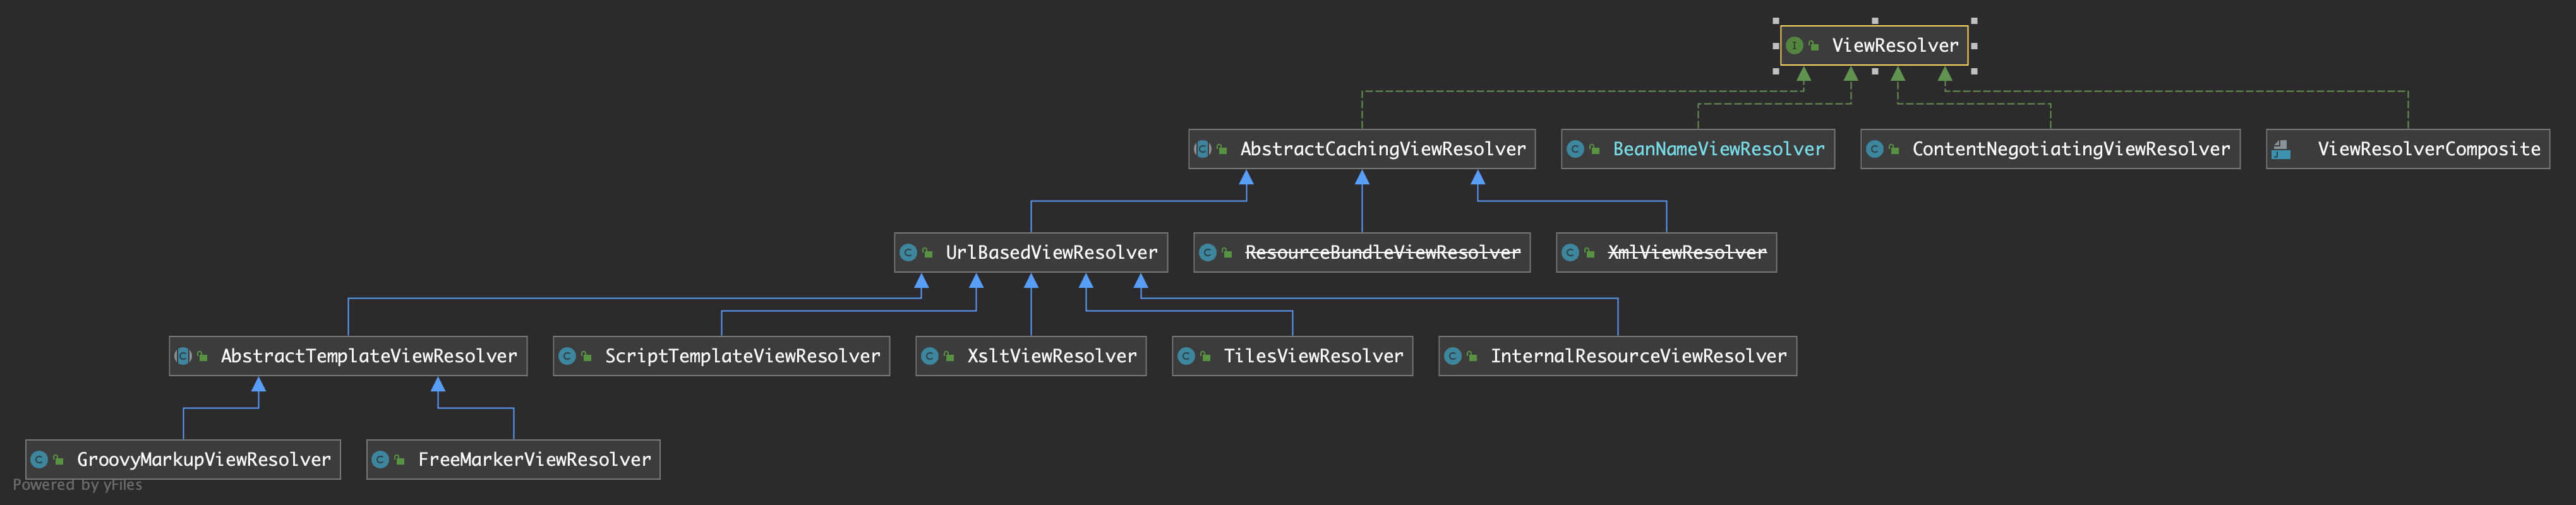2576x505 pixels.
Task: Select the ContentNegotiatingViewResolver node
Action: (x=2070, y=149)
